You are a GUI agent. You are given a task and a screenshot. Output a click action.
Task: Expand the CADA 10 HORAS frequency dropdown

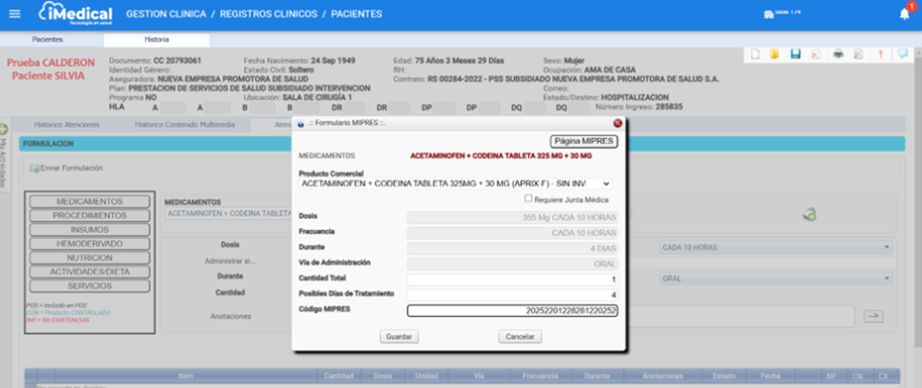pyautogui.click(x=776, y=247)
